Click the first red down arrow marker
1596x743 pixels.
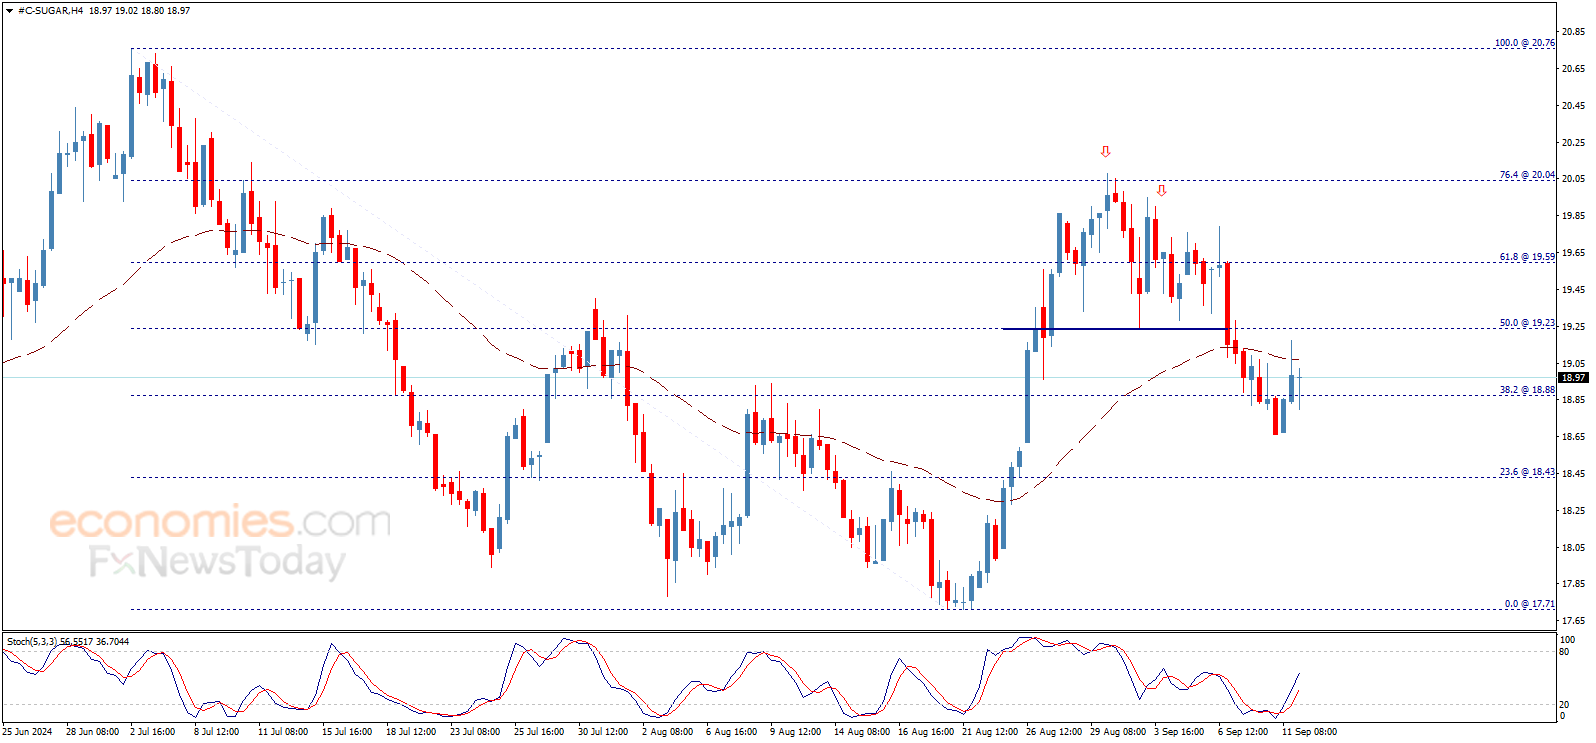(1105, 152)
